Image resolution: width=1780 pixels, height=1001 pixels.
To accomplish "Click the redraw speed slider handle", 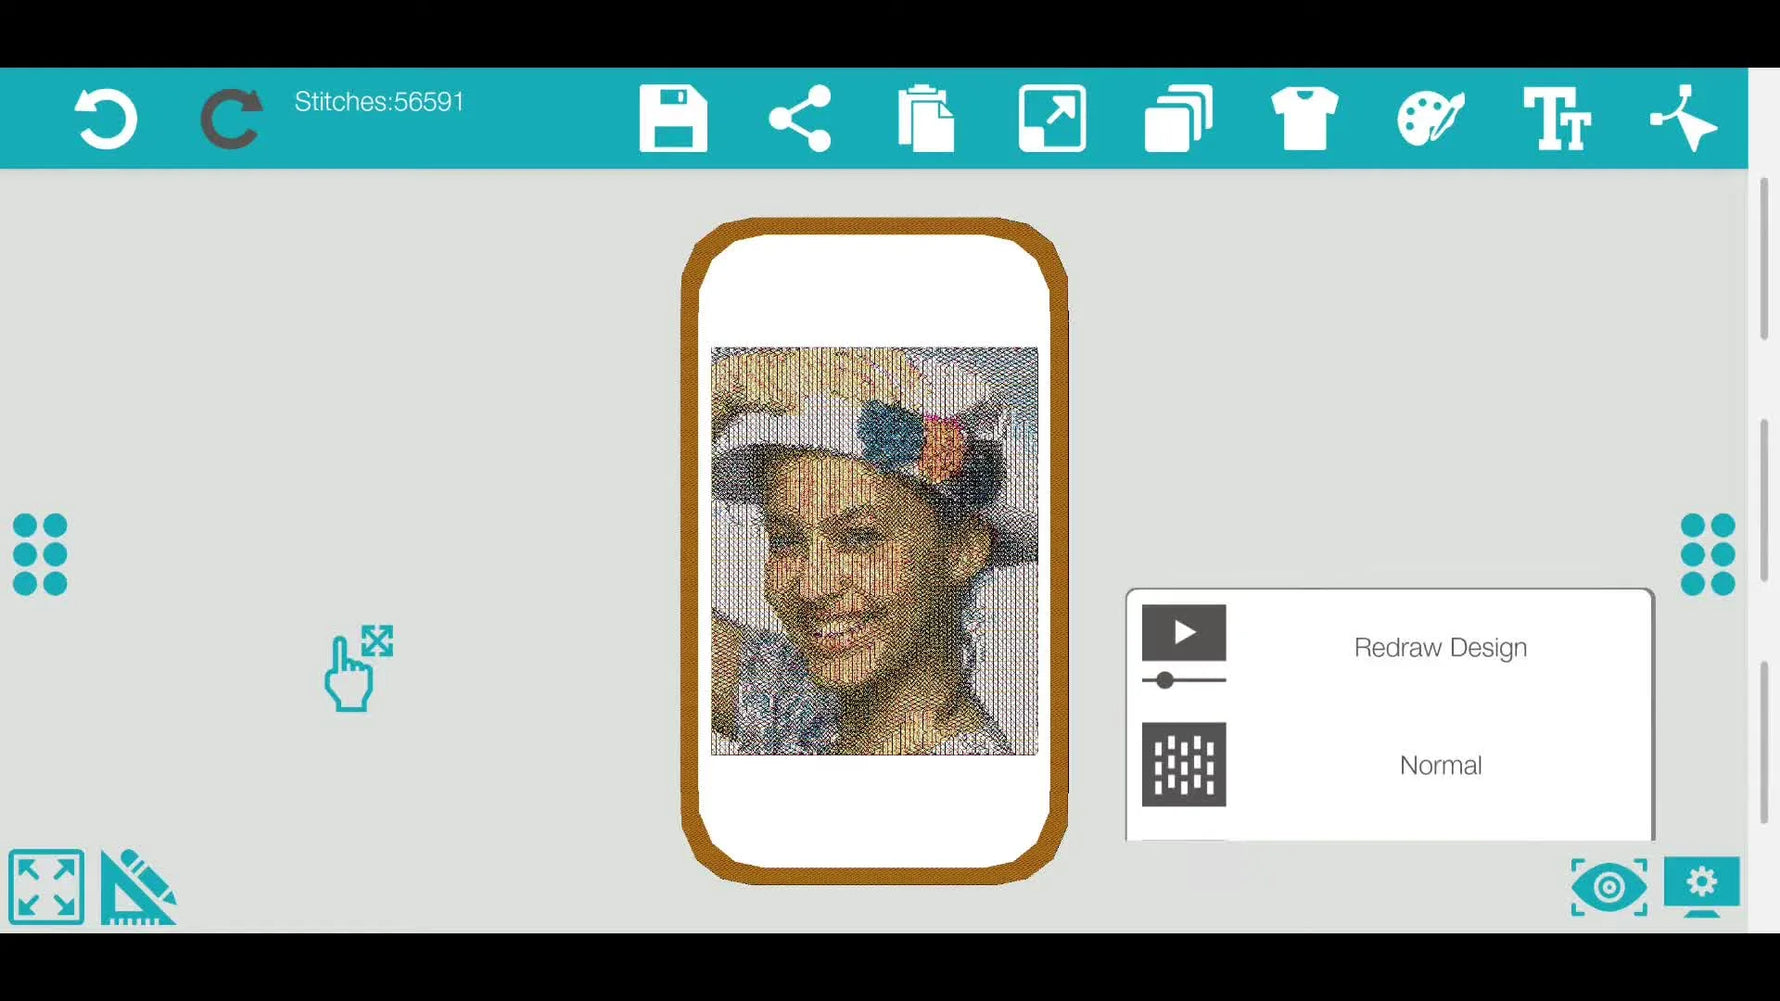I will click(1165, 681).
